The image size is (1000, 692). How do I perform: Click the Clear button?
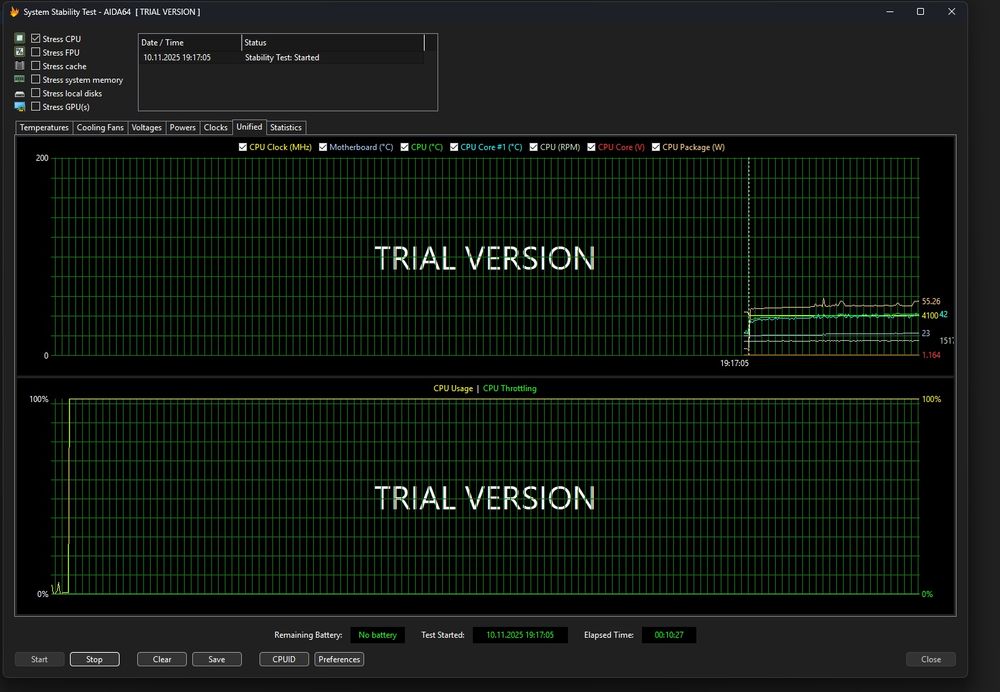(x=162, y=659)
